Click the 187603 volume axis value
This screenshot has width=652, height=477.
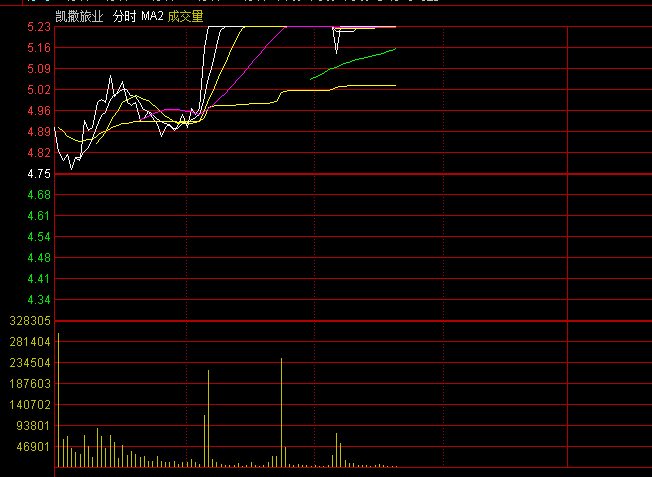[30, 383]
